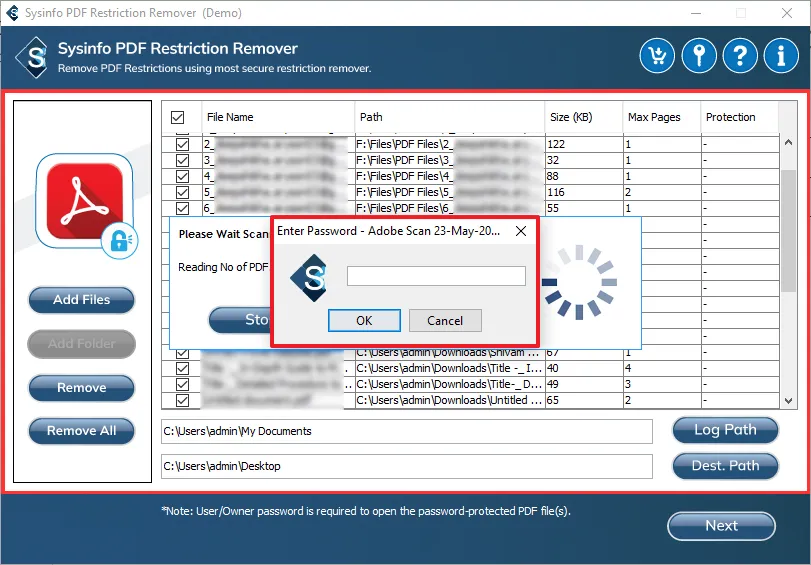Click the log path text field
This screenshot has width=811, height=565.
point(407,432)
